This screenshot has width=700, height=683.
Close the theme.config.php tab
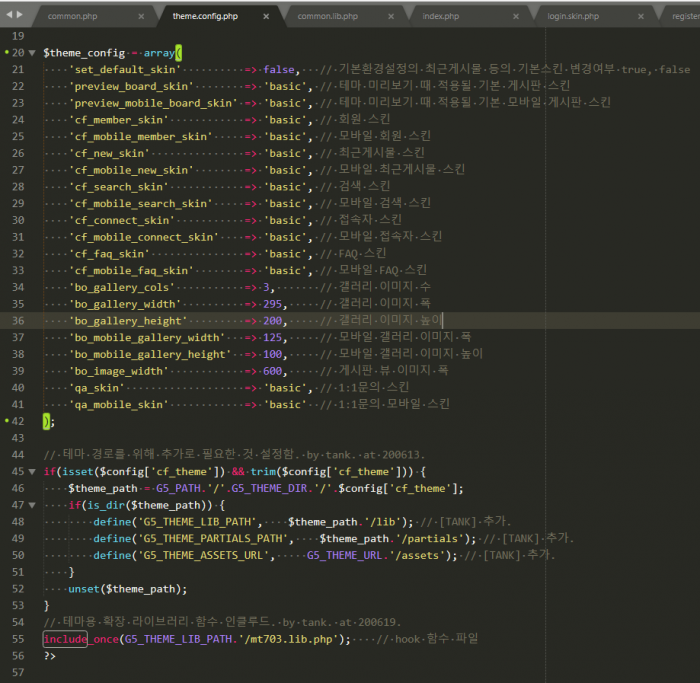(266, 17)
